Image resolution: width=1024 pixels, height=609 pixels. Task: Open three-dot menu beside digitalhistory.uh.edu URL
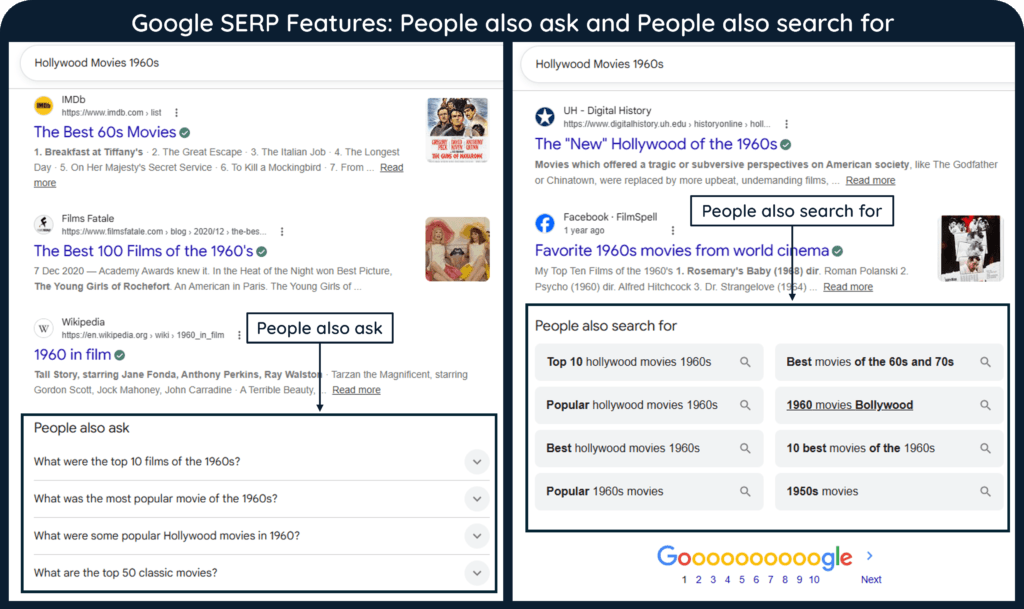click(786, 124)
